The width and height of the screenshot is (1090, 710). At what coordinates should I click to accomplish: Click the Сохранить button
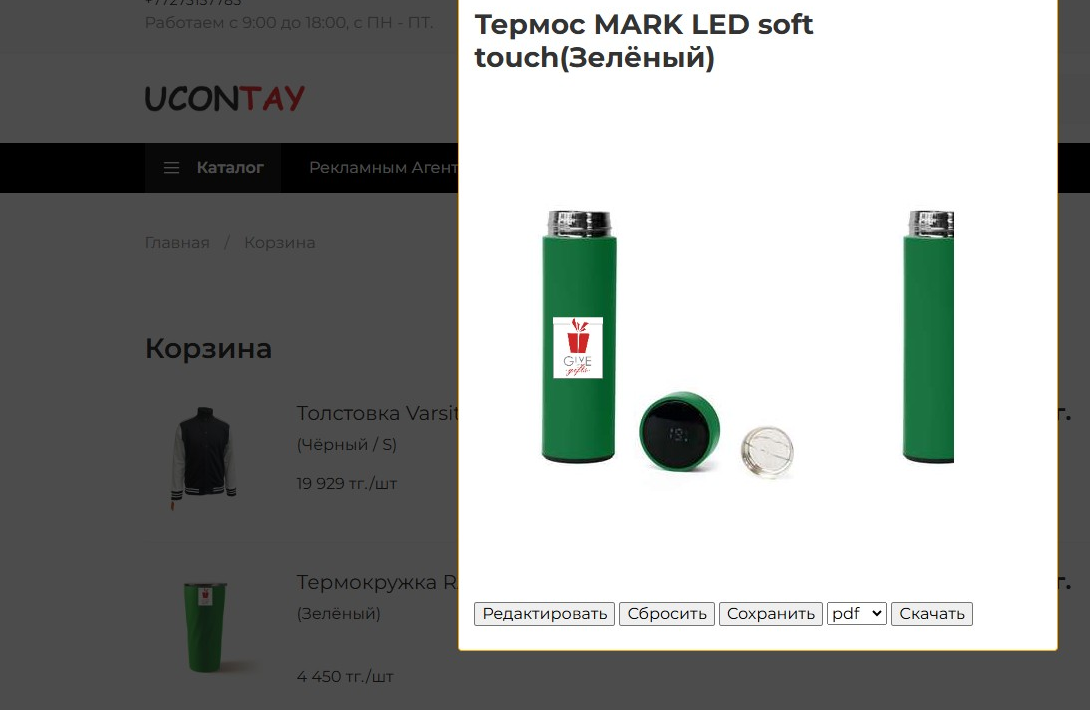click(770, 614)
